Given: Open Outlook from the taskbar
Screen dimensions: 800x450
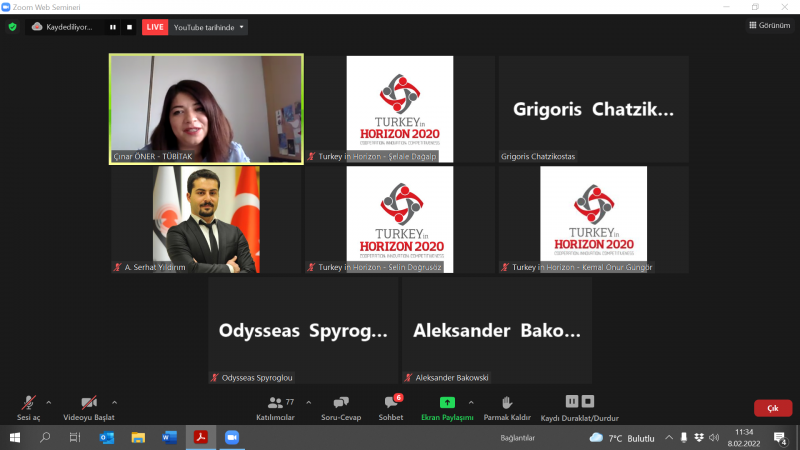Looking at the screenshot, I should click(x=107, y=438).
